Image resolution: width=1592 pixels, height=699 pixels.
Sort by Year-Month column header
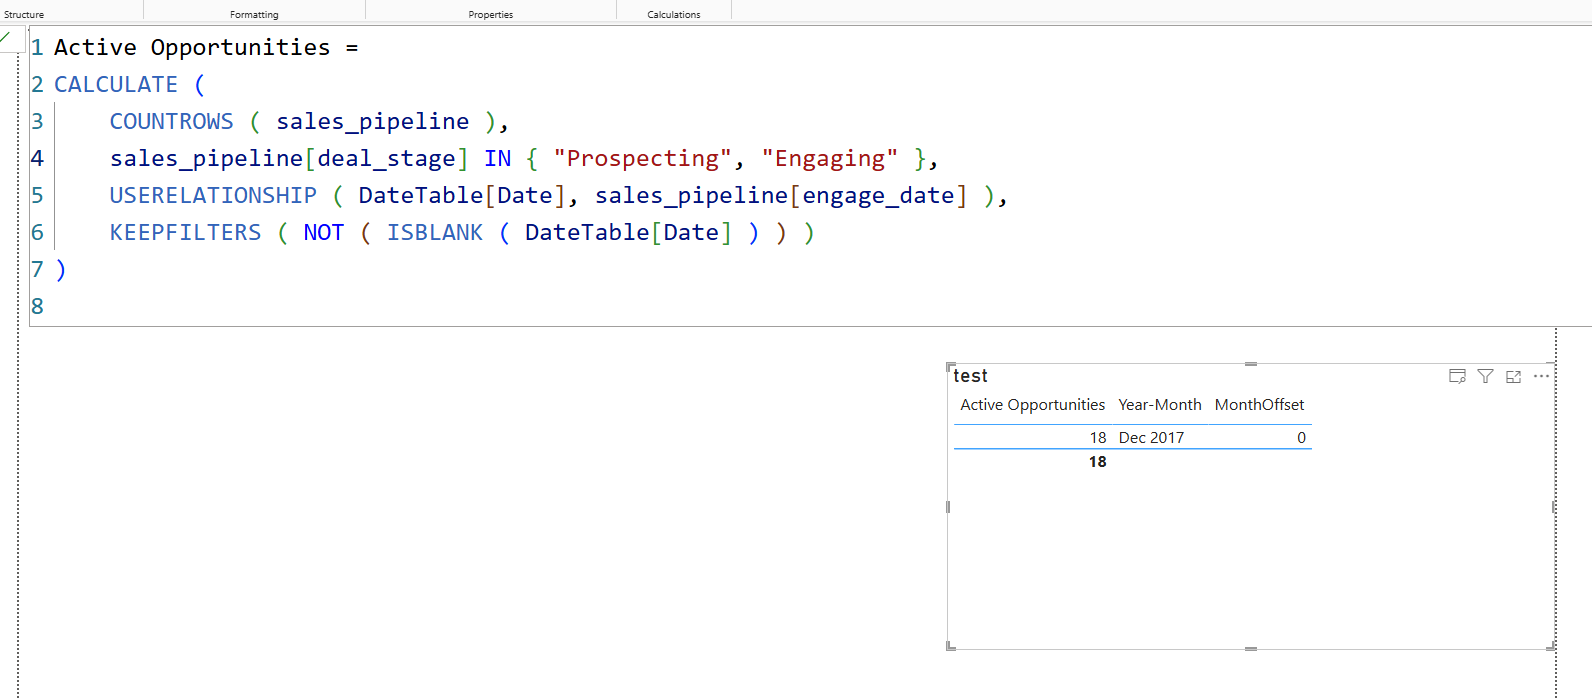click(x=1160, y=405)
